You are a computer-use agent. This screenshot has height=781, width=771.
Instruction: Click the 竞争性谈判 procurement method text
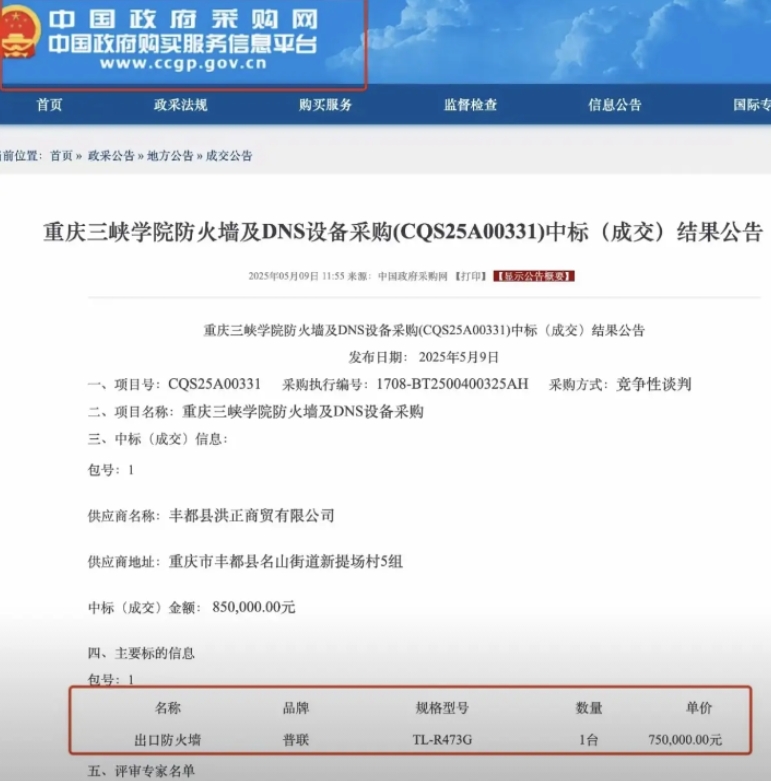coord(653,384)
